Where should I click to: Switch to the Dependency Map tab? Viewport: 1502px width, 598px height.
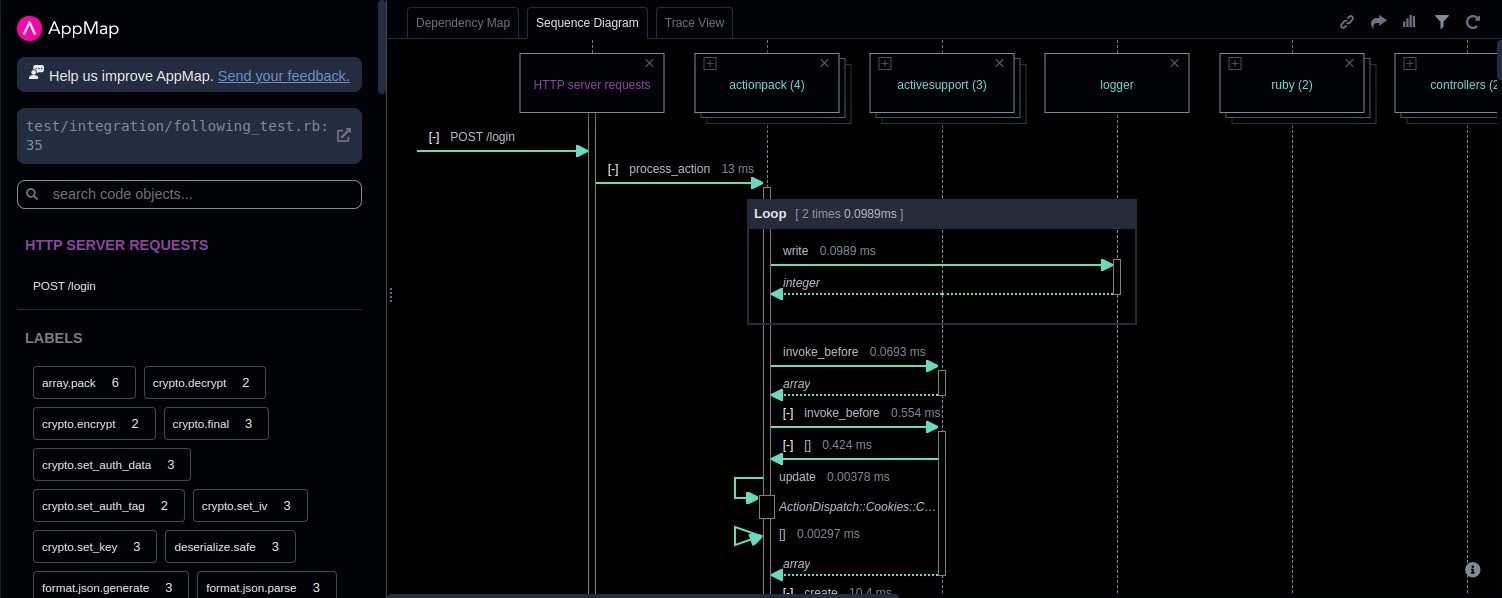pyautogui.click(x=463, y=23)
